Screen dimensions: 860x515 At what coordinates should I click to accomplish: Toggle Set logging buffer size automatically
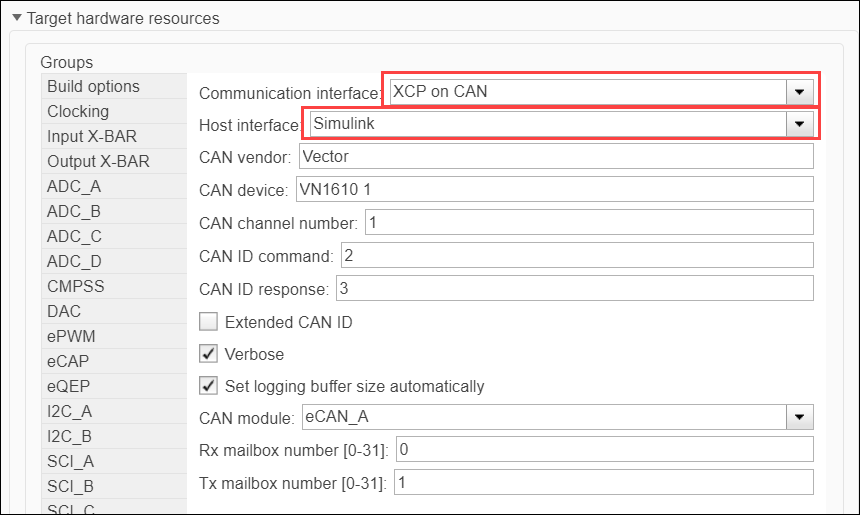(x=209, y=386)
